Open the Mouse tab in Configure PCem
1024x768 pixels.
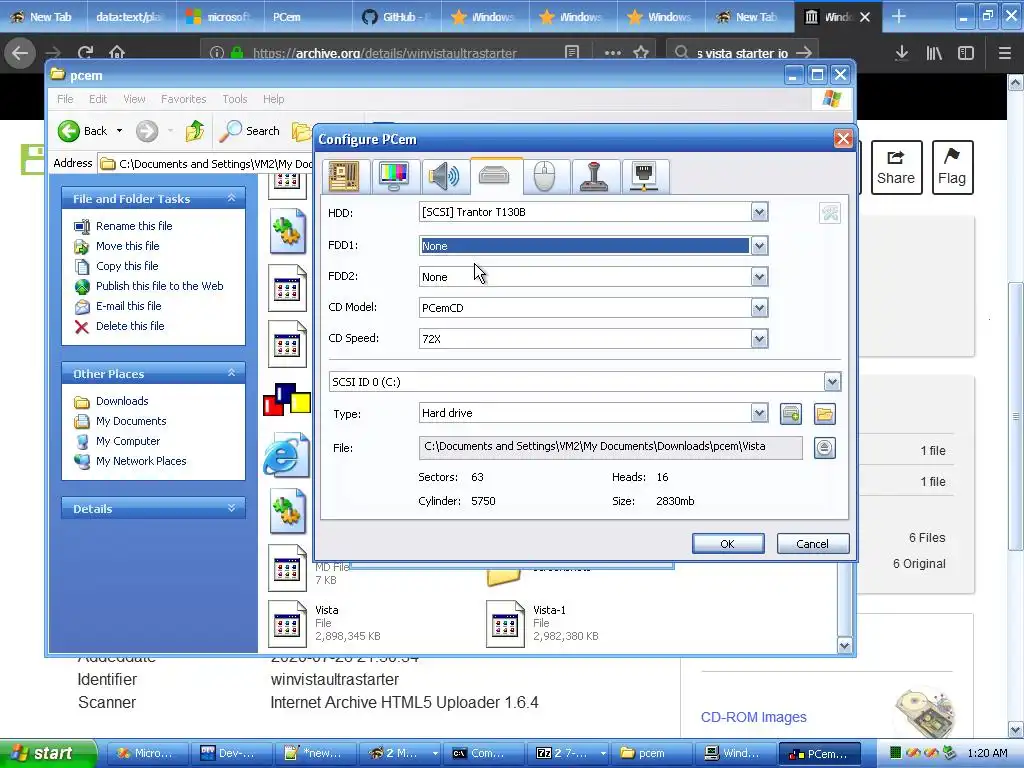pyautogui.click(x=545, y=176)
